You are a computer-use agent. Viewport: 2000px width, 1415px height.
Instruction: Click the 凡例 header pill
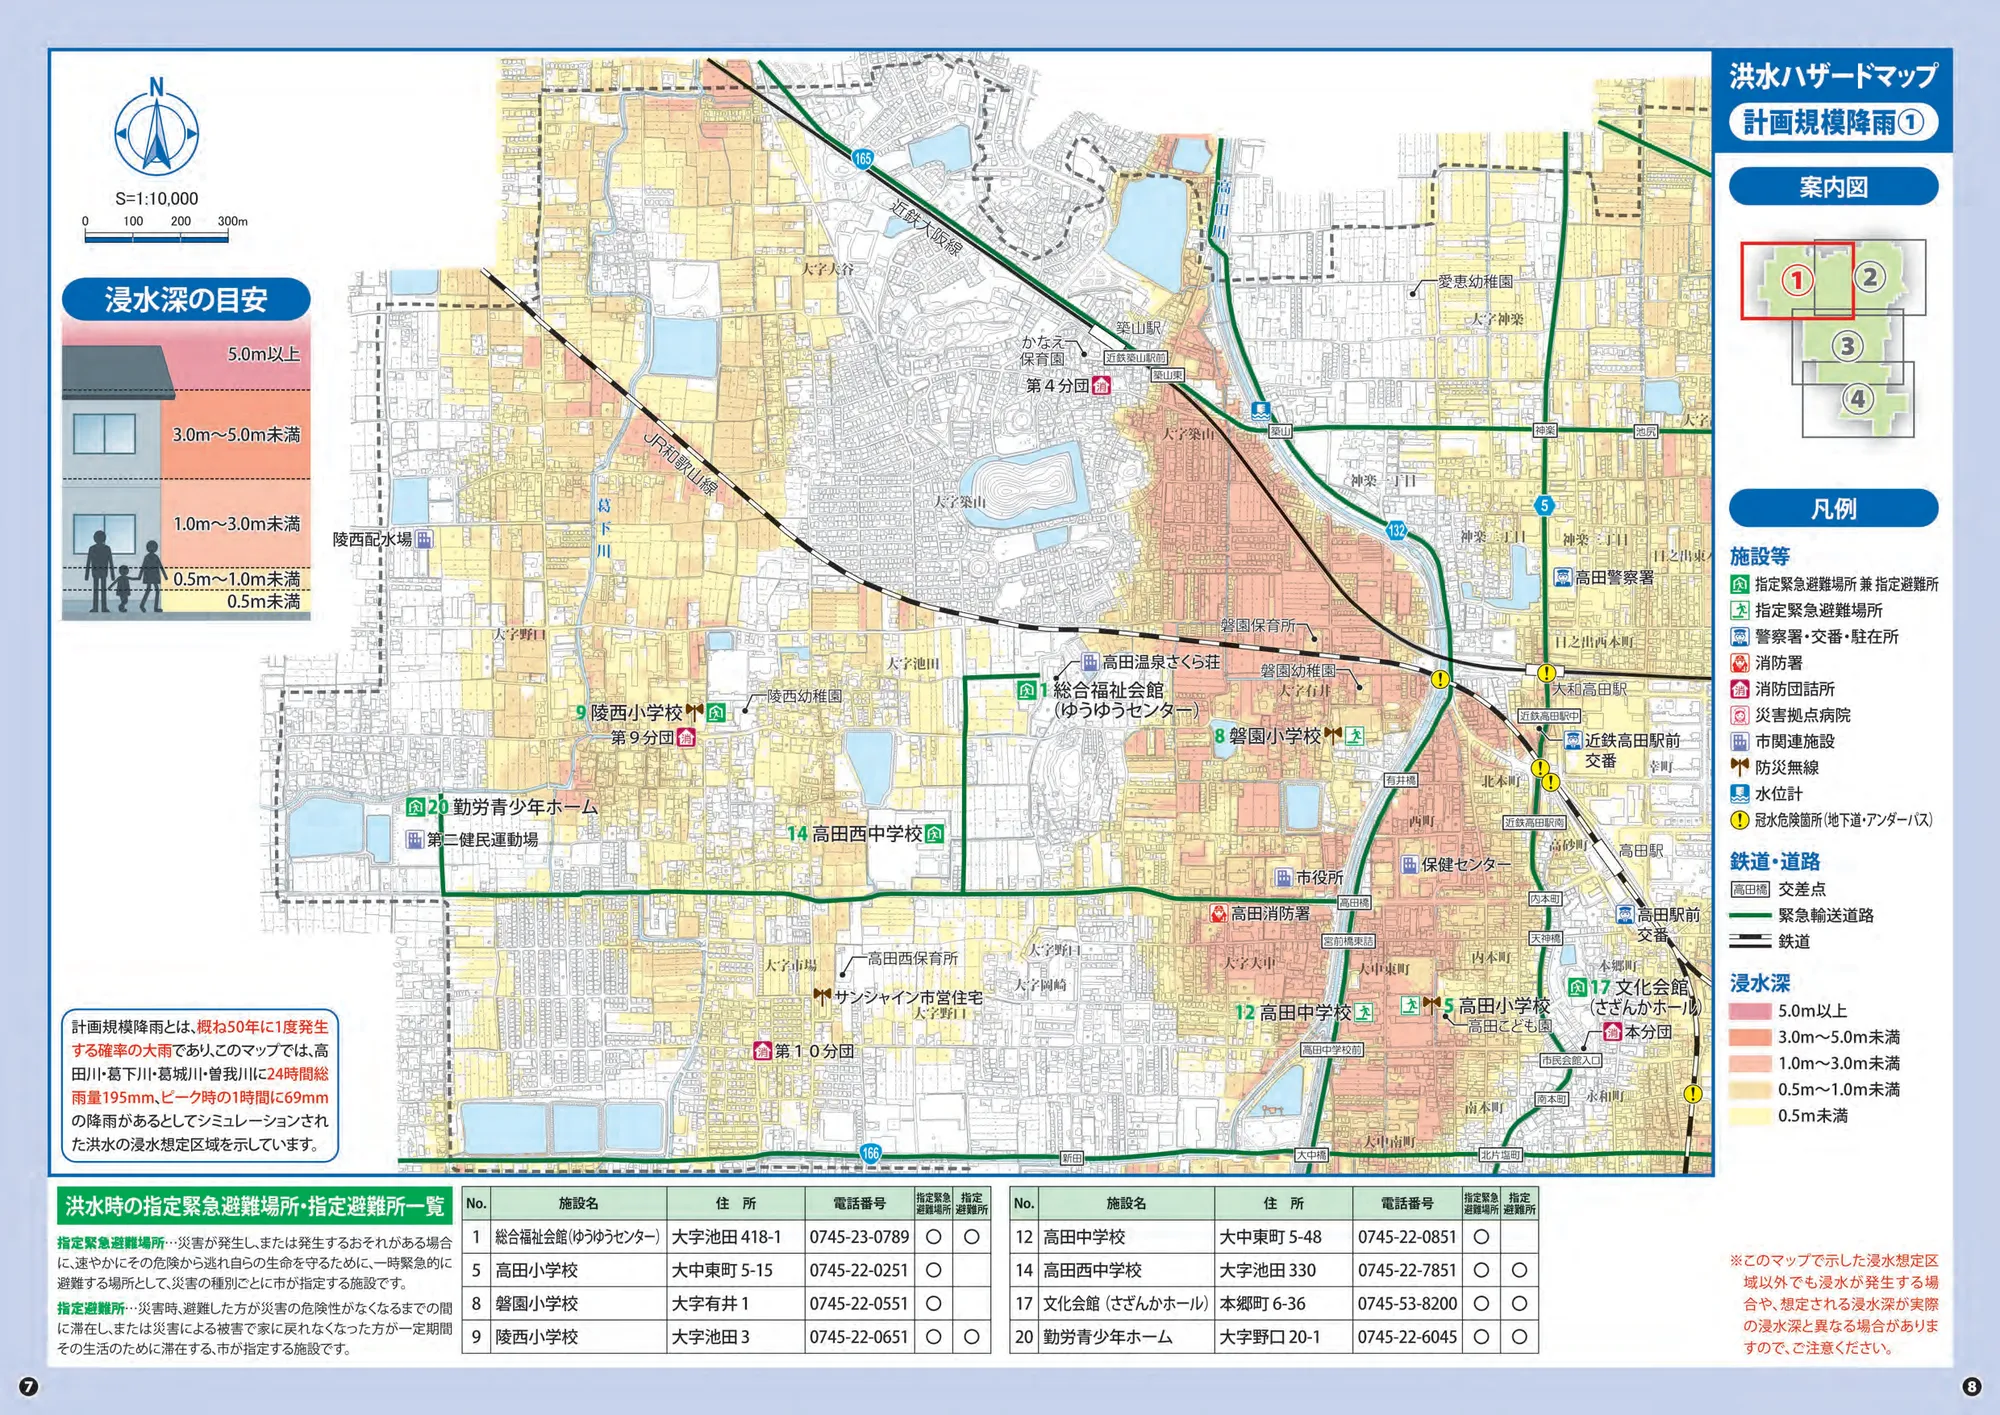click(x=1833, y=509)
